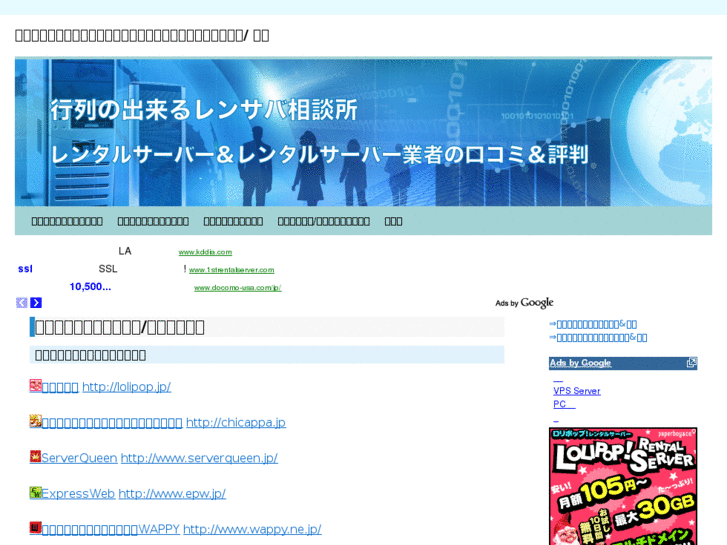
Task: Open the http://lolipop.jp/ link
Action: pos(126,387)
